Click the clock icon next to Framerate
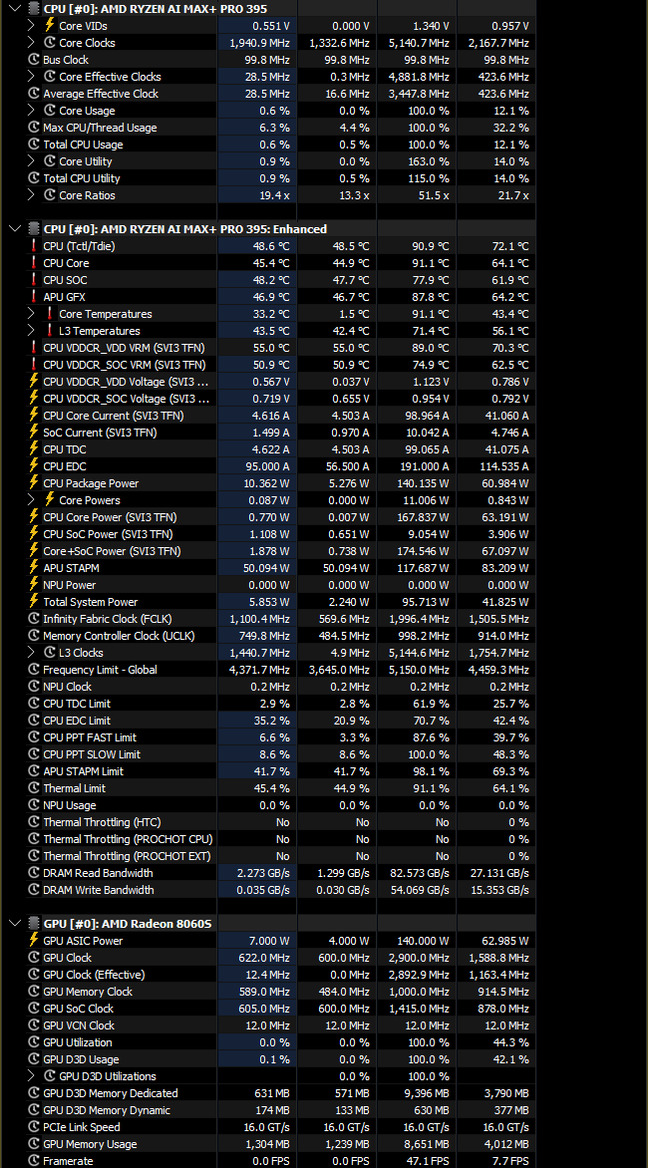This screenshot has width=648, height=1168. pos(34,1161)
